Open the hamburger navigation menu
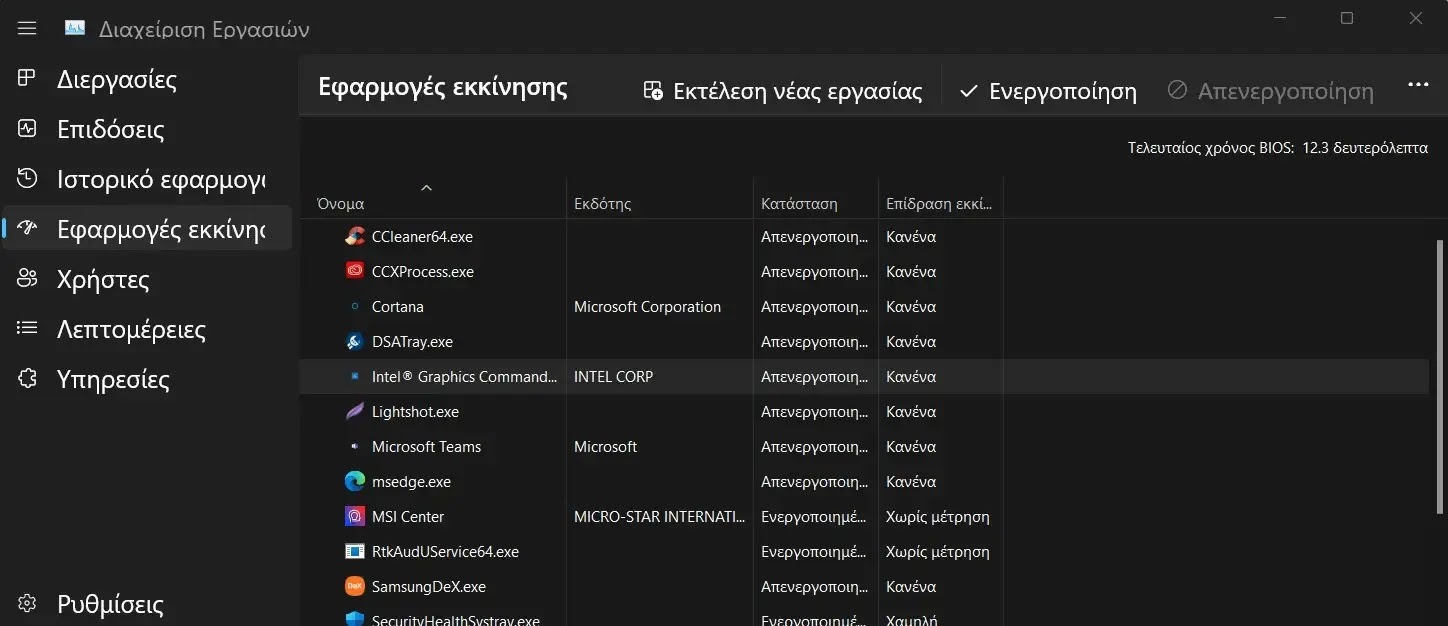Viewport: 1448px width, 626px height. coord(27,28)
